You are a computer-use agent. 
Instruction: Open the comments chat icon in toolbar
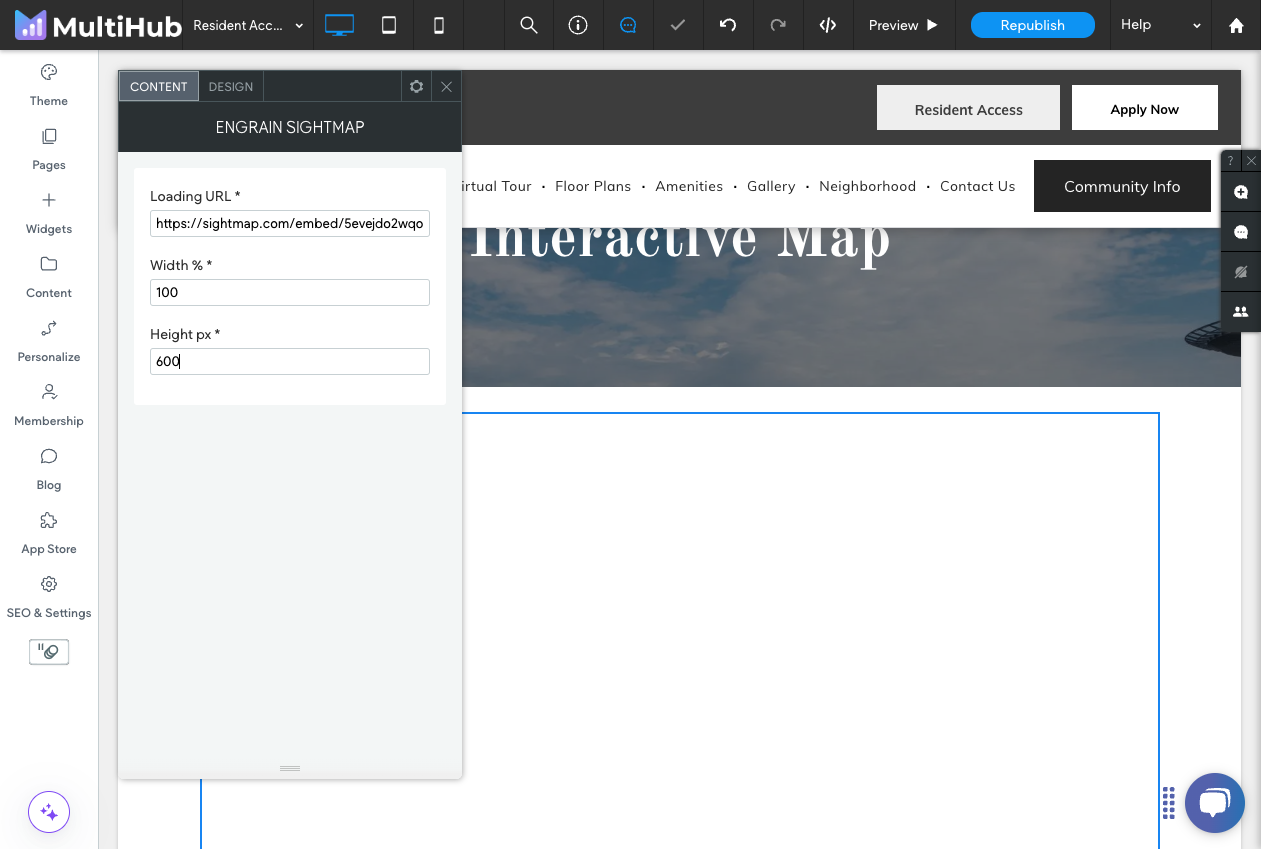click(x=628, y=25)
